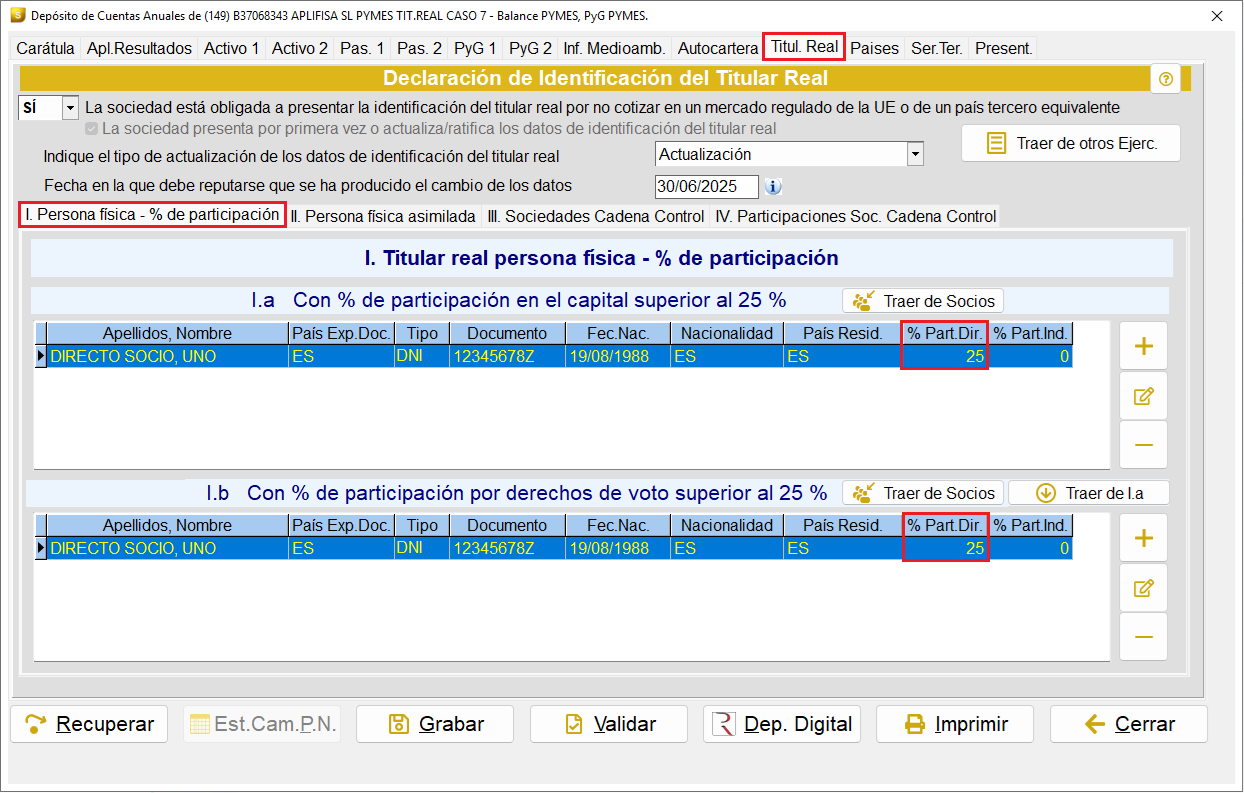Save with the Grabar button
Viewport: 1244px width, 793px height.
pos(435,724)
